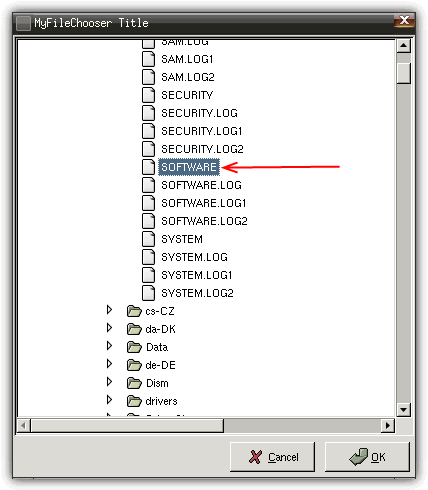
Task: Click the Data folder icon
Action: [134, 347]
